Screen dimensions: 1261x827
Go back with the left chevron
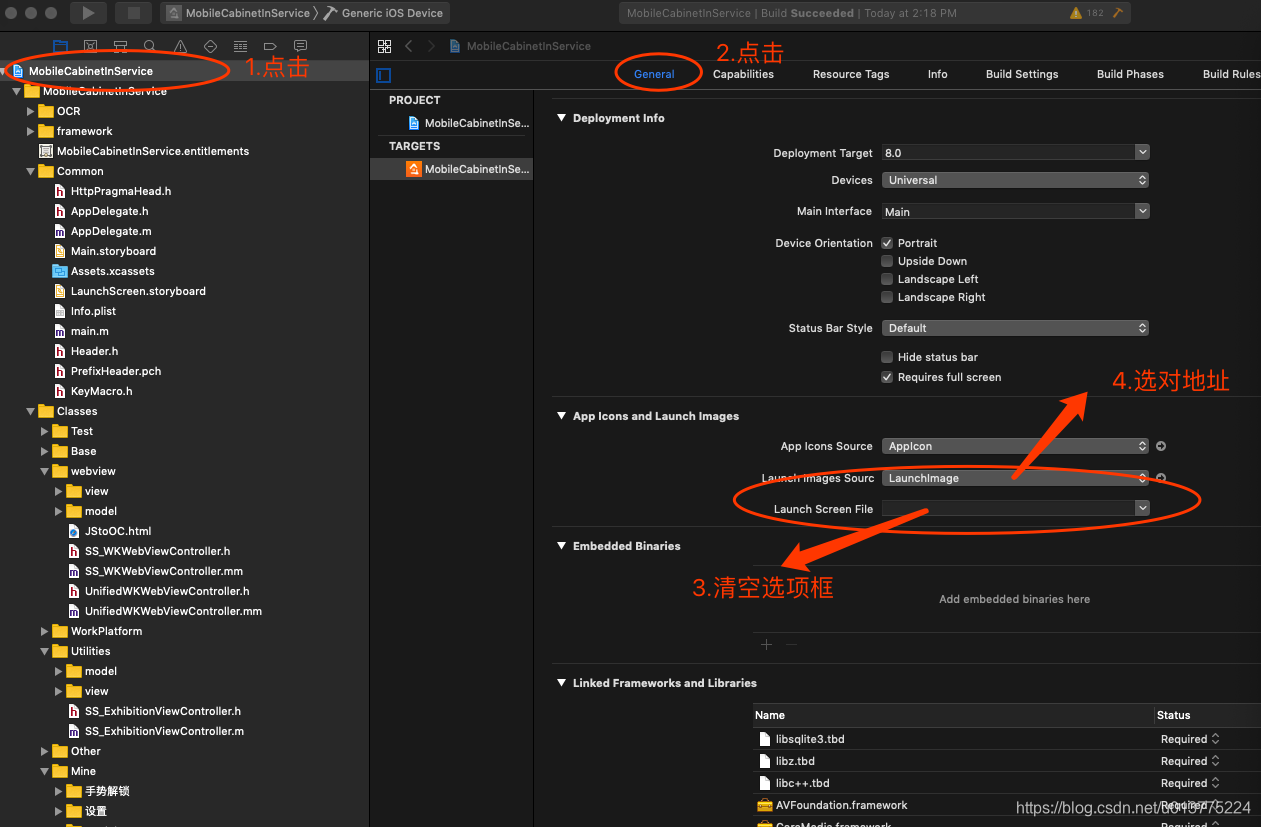pos(409,46)
